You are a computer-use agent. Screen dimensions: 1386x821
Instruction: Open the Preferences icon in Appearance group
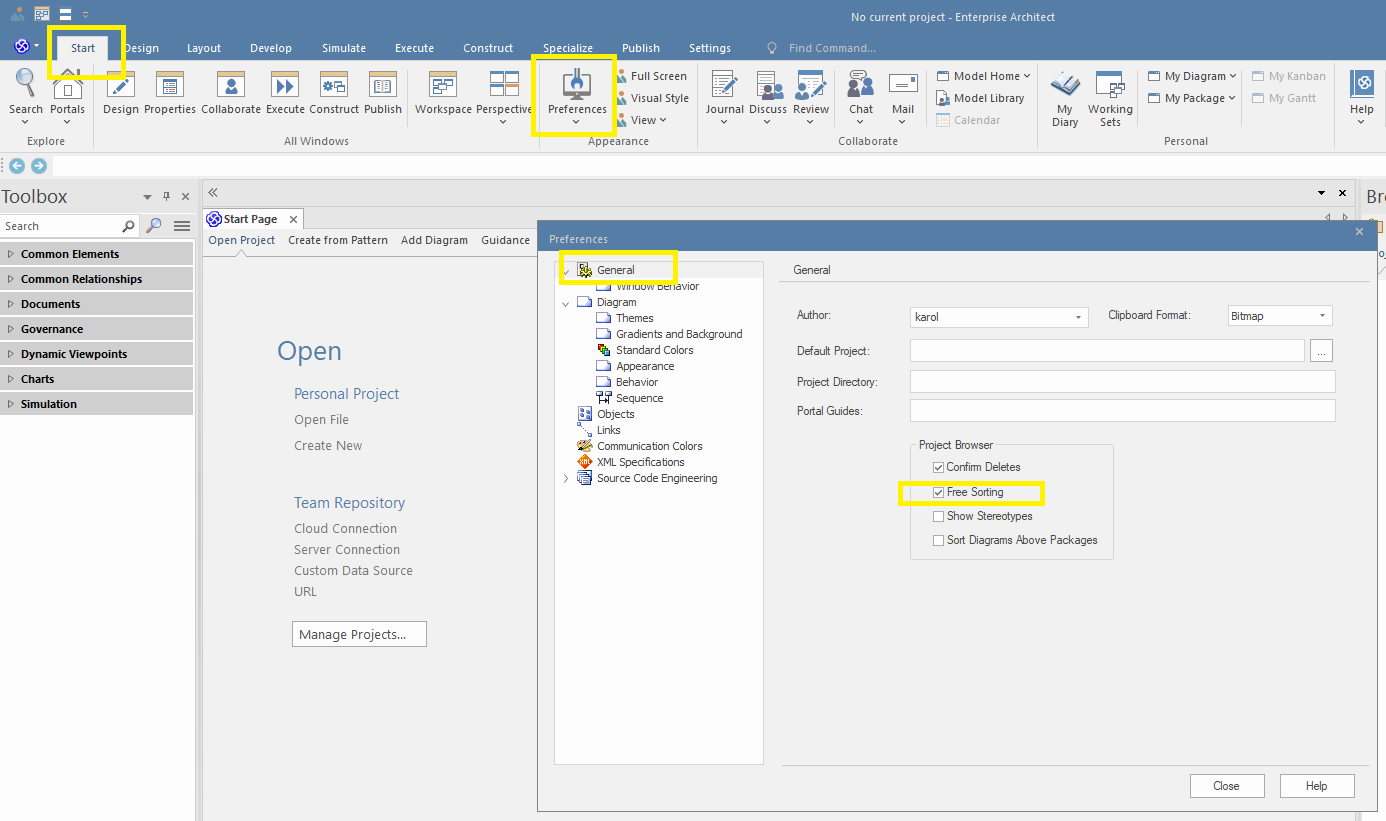[577, 96]
